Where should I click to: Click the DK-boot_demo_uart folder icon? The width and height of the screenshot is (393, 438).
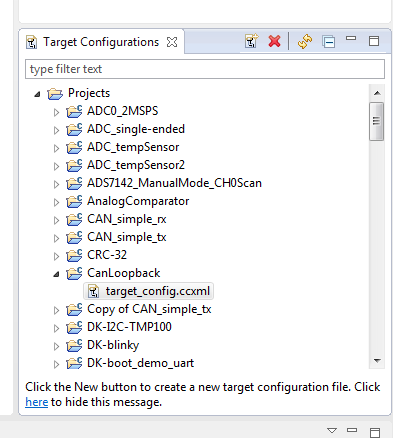(x=74, y=363)
